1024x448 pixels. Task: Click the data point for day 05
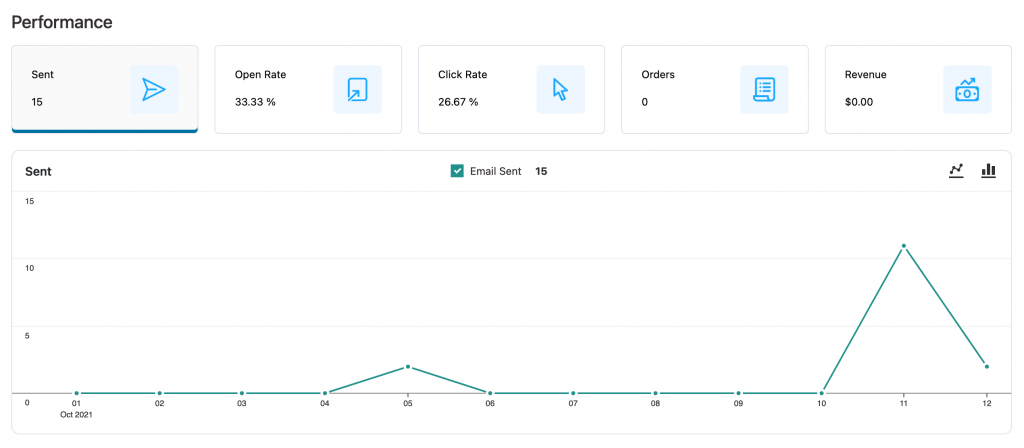408,366
